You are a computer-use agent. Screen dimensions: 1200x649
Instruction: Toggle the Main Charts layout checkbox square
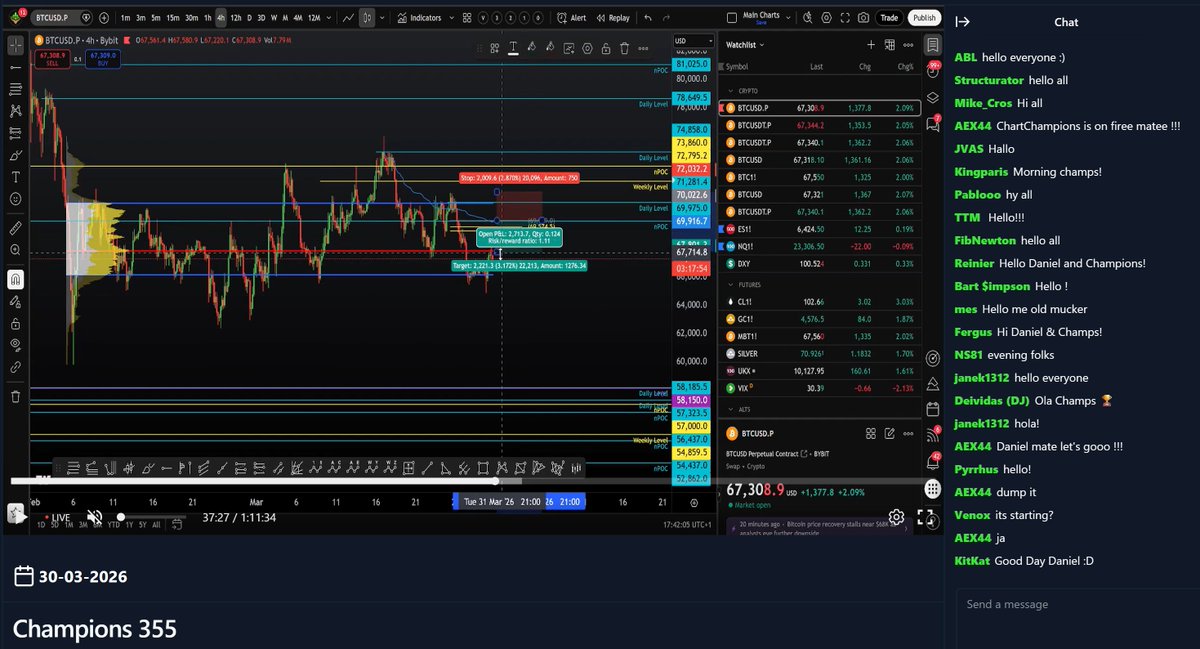[x=732, y=18]
